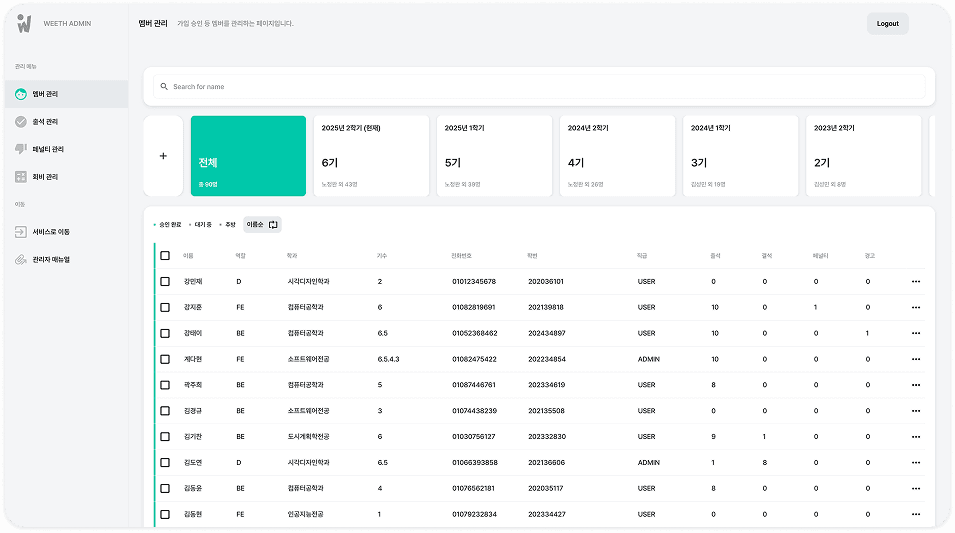Toggle the select-all checkbox in table header
This screenshot has height=533, width=955.
(165, 256)
